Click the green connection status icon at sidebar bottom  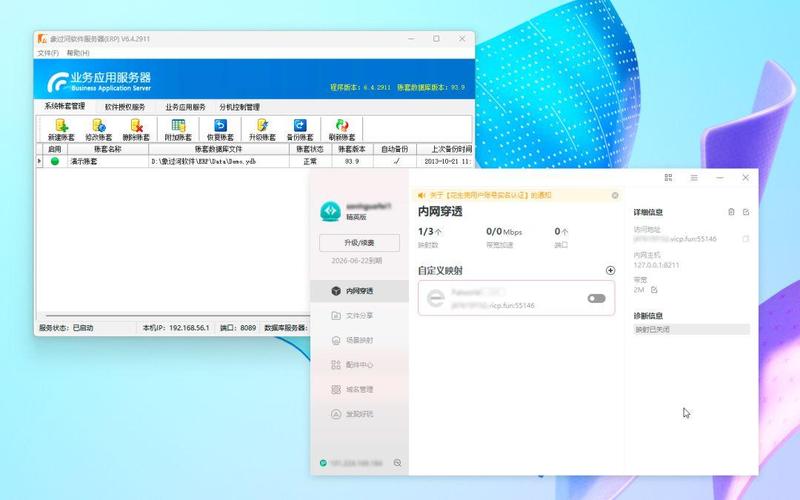pyautogui.click(x=323, y=463)
